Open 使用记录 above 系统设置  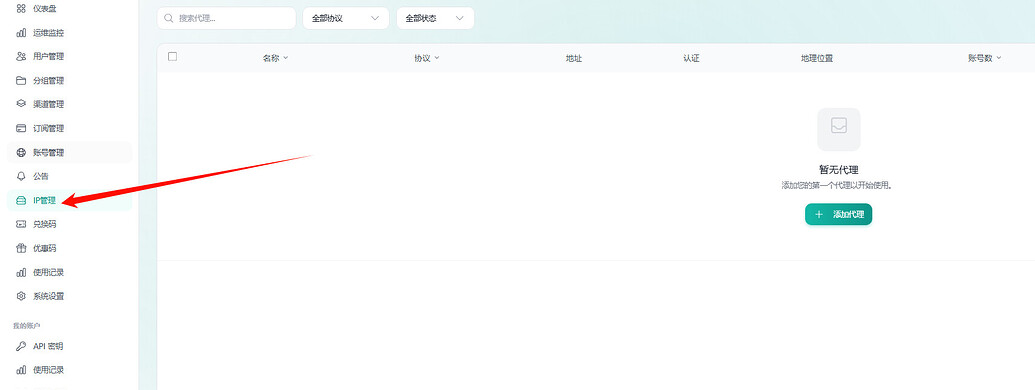click(48, 273)
